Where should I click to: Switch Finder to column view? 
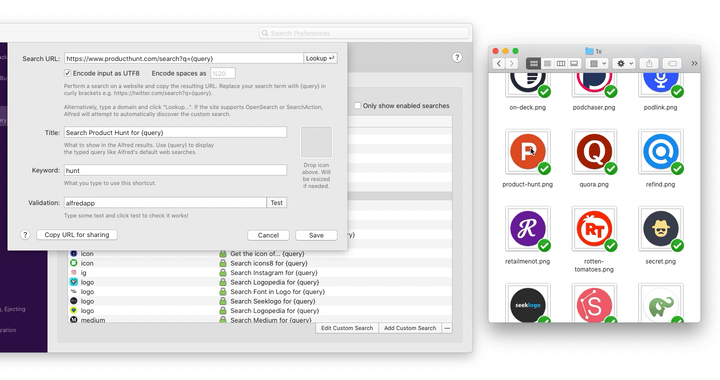(561, 64)
